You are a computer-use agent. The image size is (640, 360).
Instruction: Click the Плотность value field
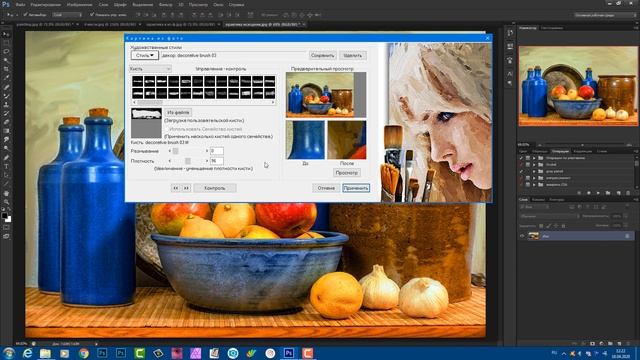(x=217, y=161)
